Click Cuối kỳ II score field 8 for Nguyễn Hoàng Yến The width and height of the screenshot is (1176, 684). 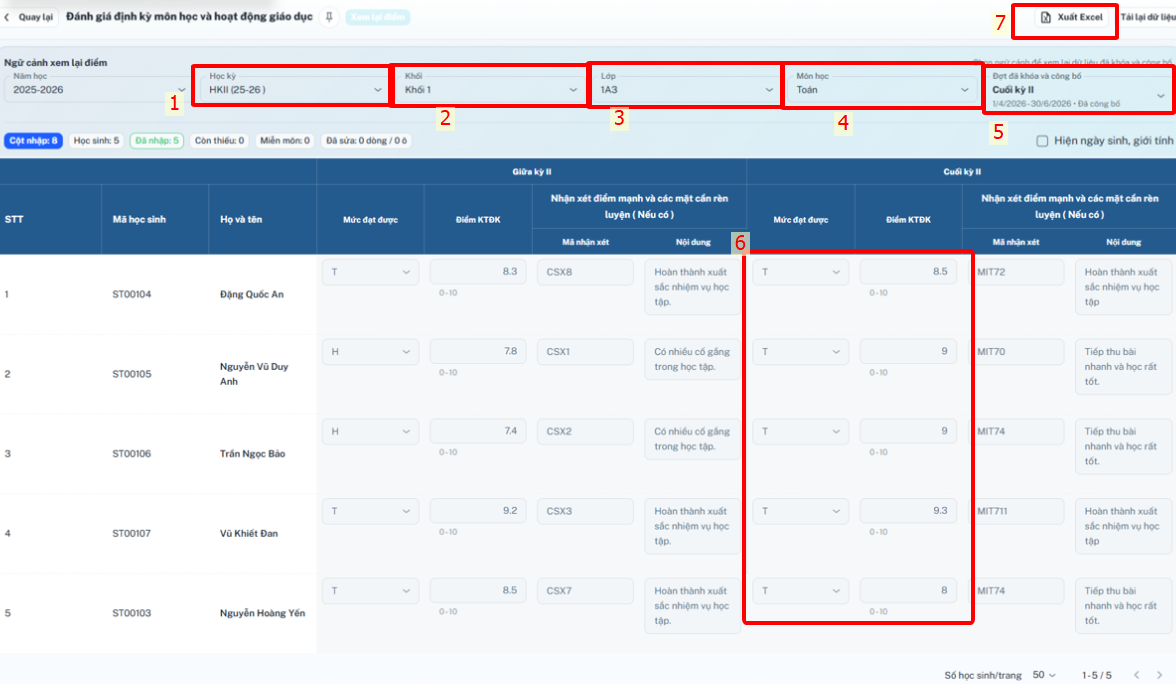(x=908, y=590)
